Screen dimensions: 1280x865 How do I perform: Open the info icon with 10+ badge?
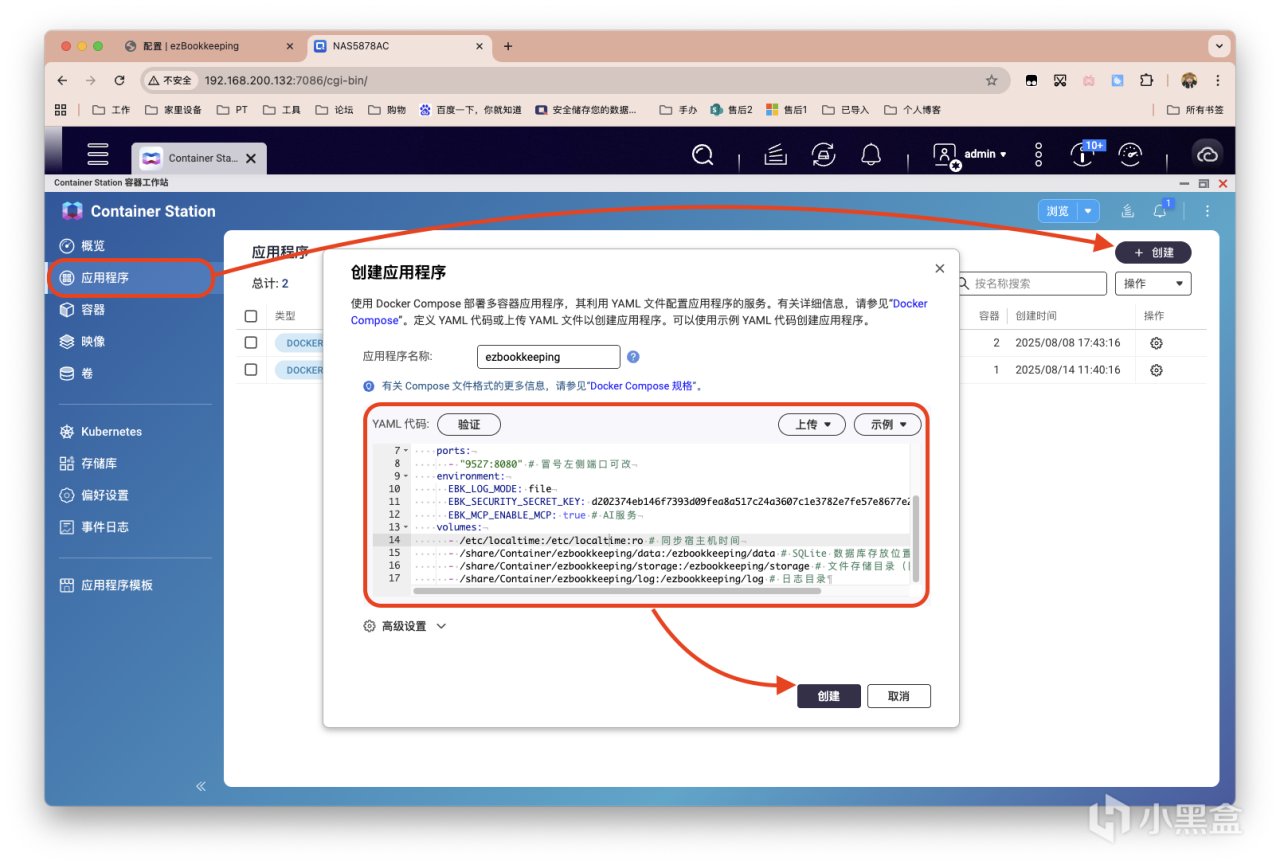click(1084, 154)
